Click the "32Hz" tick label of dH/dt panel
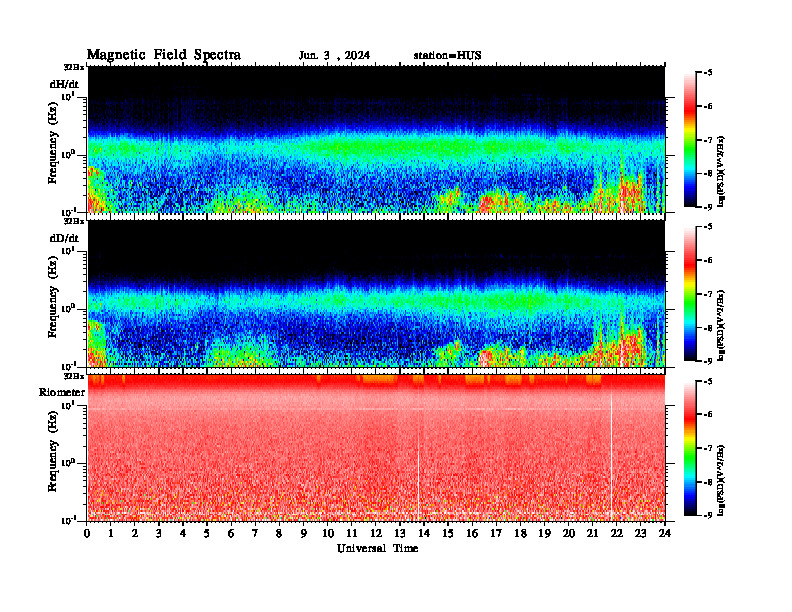 click(x=74, y=67)
